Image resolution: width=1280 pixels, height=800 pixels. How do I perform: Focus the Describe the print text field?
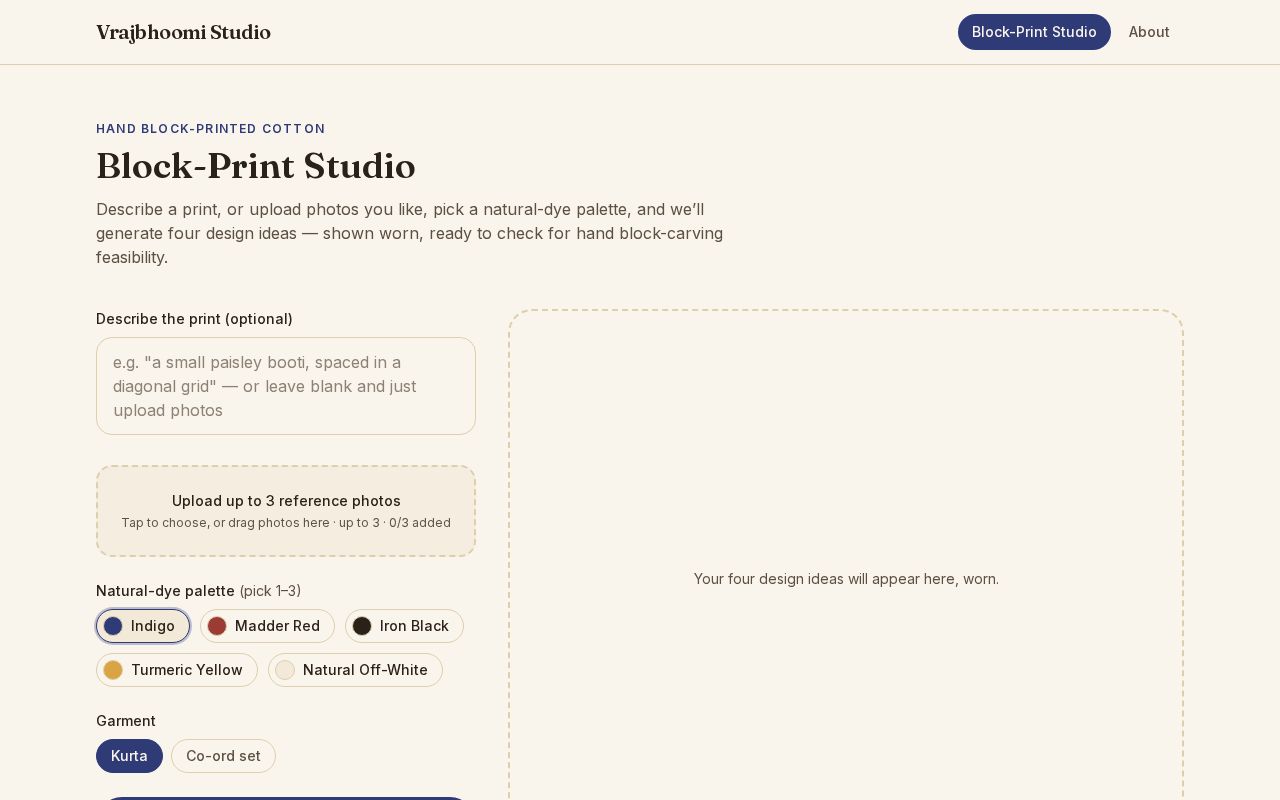point(286,386)
